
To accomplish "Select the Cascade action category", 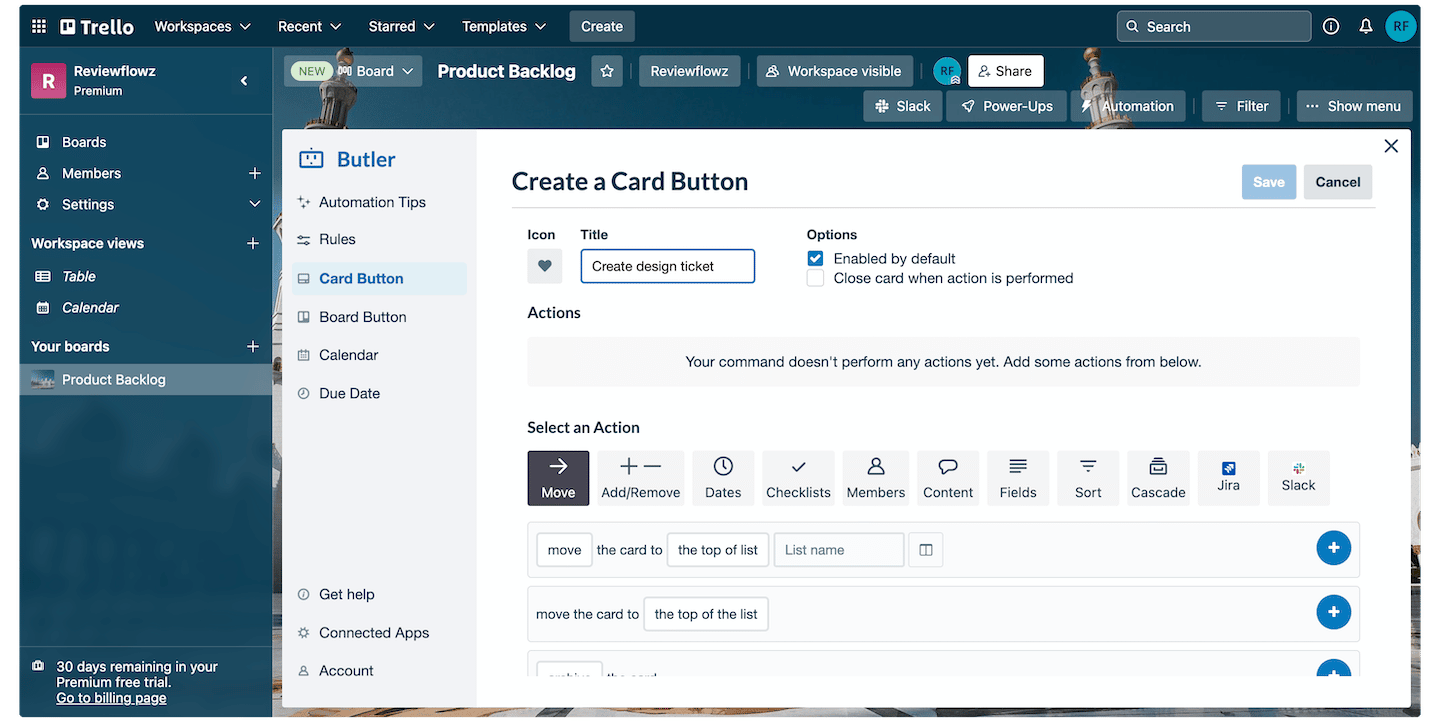I will pyautogui.click(x=1158, y=478).
